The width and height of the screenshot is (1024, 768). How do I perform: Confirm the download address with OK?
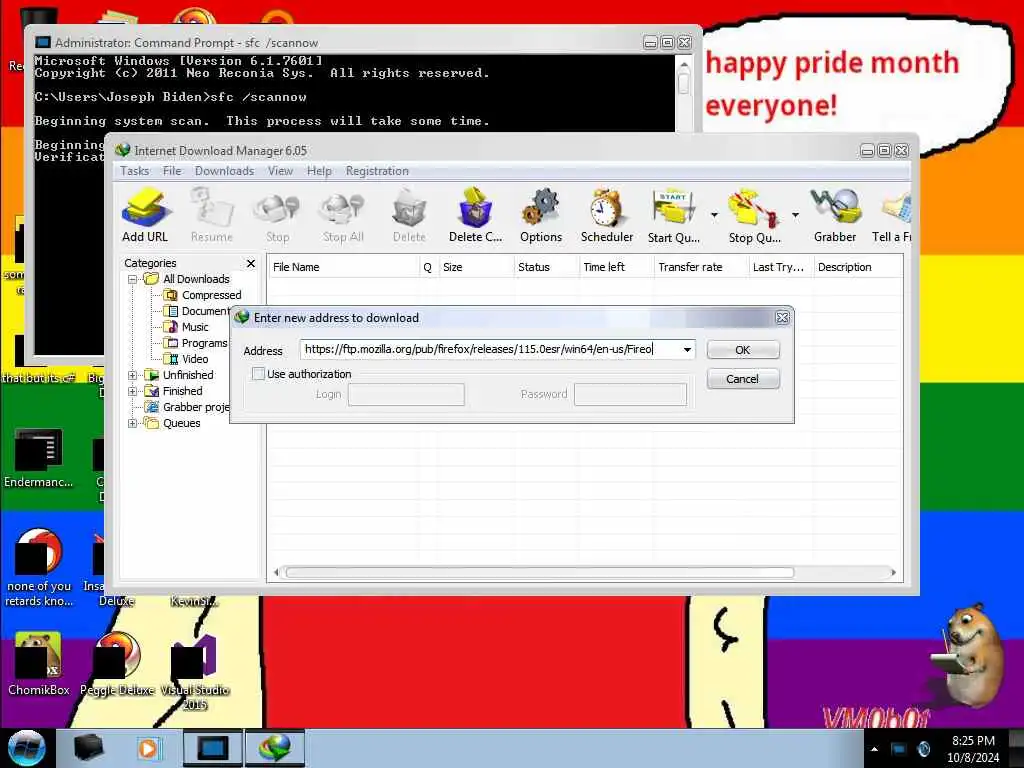(743, 350)
